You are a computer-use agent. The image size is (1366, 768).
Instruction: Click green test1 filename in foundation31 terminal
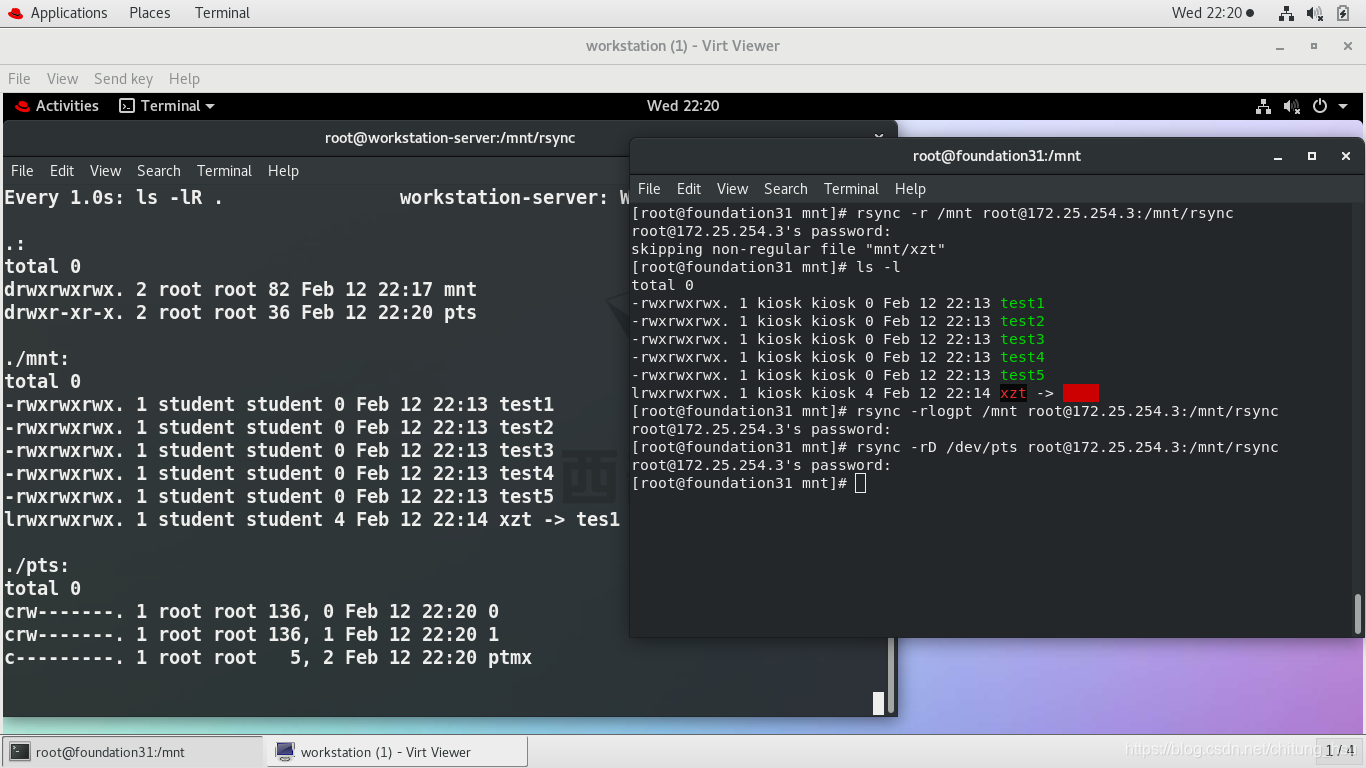tap(1022, 303)
